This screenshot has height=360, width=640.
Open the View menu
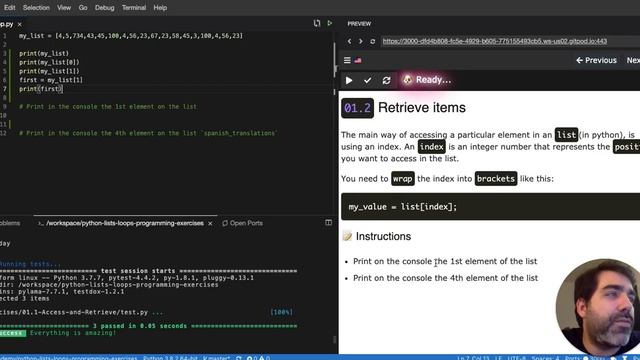click(x=64, y=8)
